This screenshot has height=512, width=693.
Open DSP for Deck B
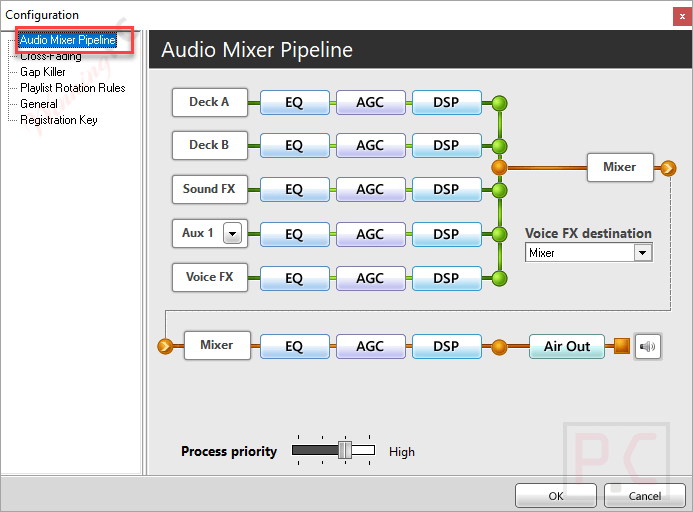(446, 145)
